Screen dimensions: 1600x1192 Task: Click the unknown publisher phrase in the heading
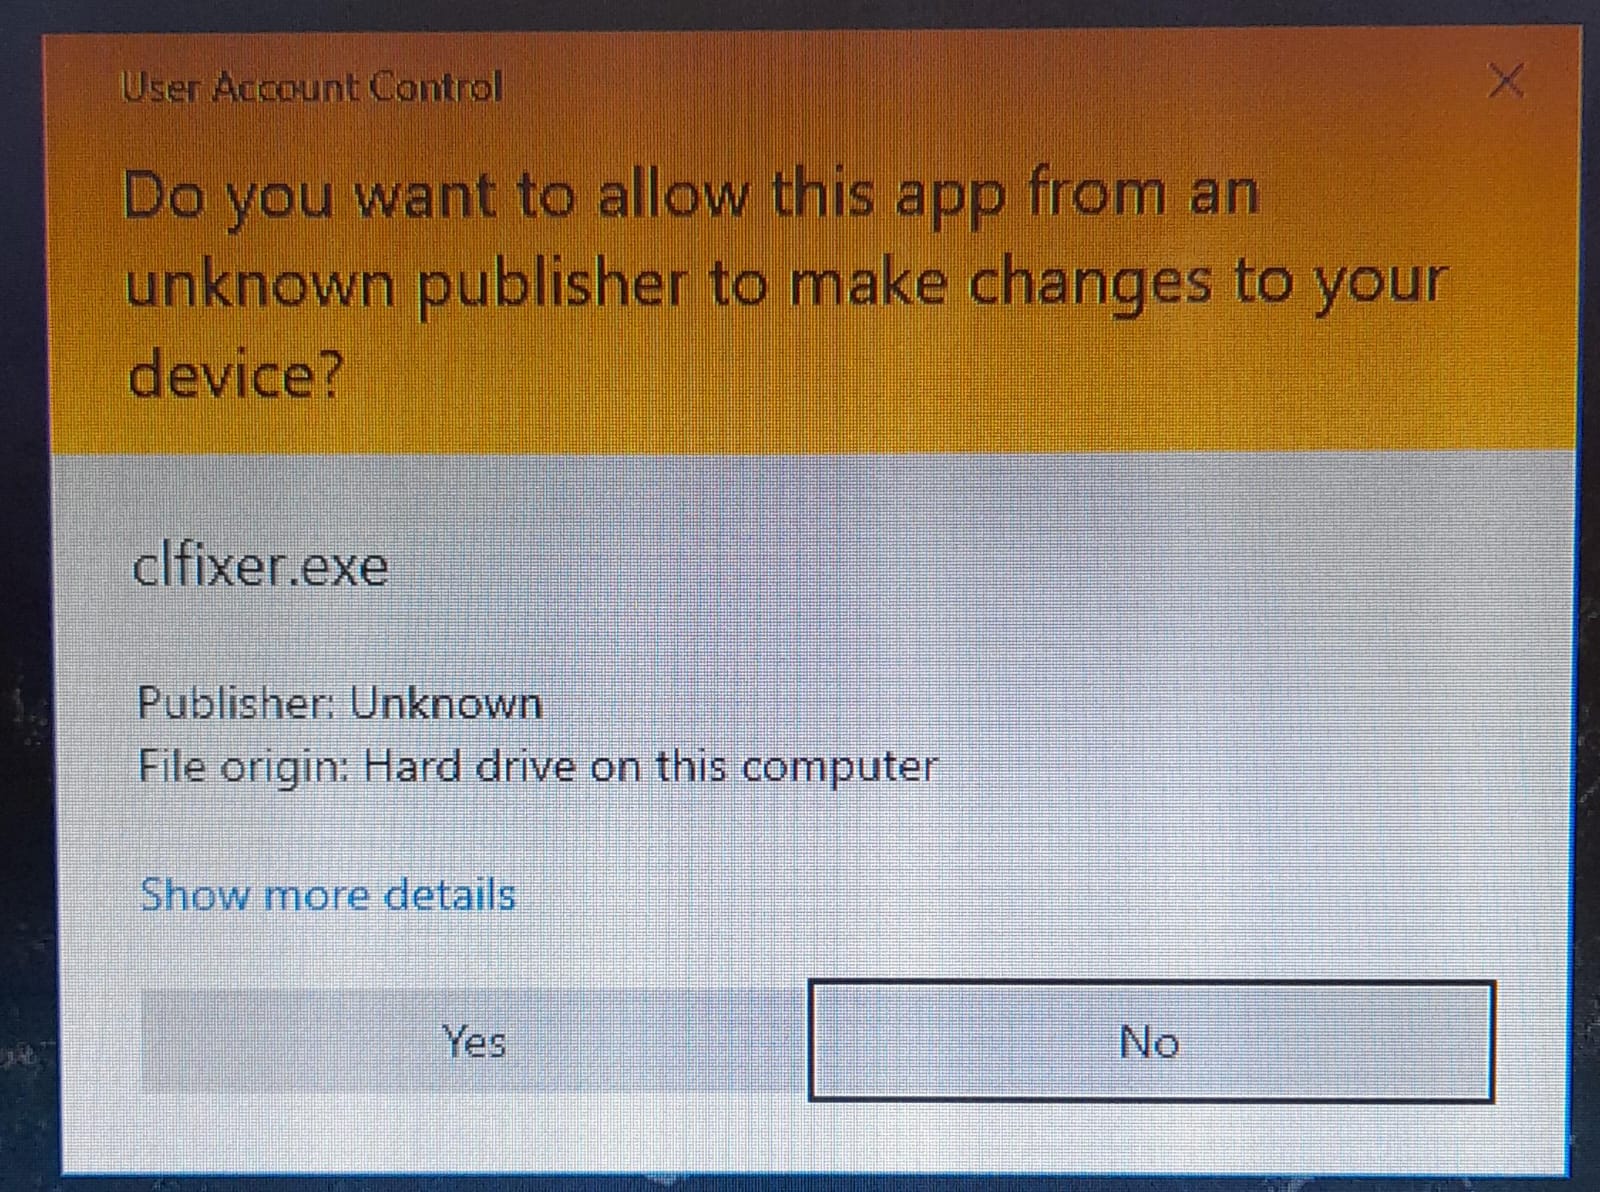point(406,284)
